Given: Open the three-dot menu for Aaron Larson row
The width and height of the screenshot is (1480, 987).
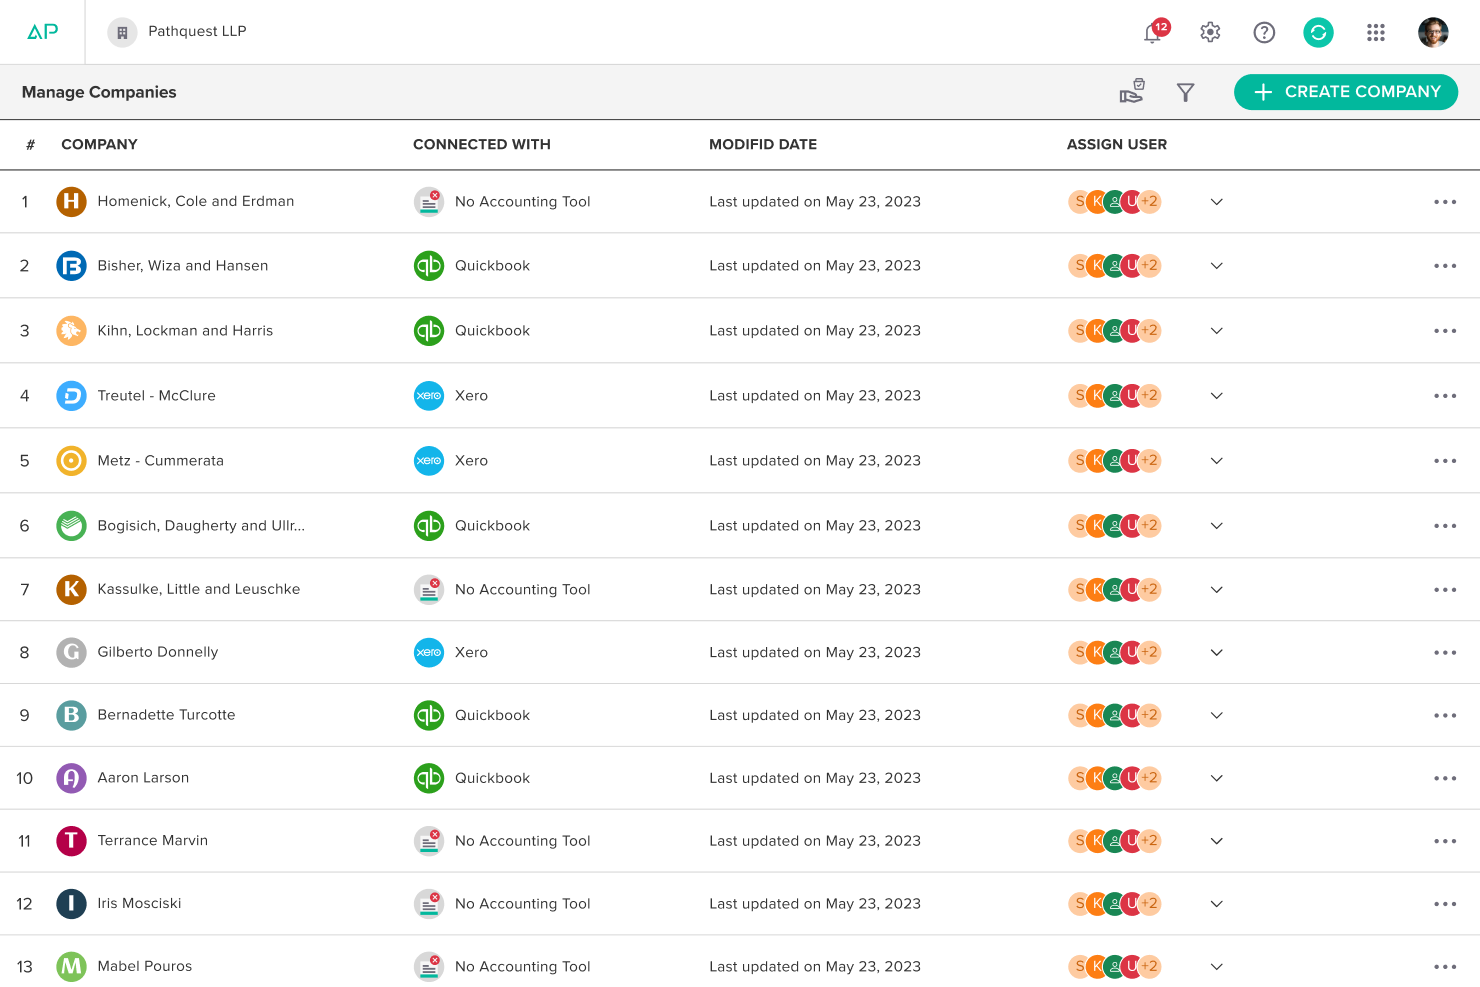Looking at the screenshot, I should [1445, 778].
